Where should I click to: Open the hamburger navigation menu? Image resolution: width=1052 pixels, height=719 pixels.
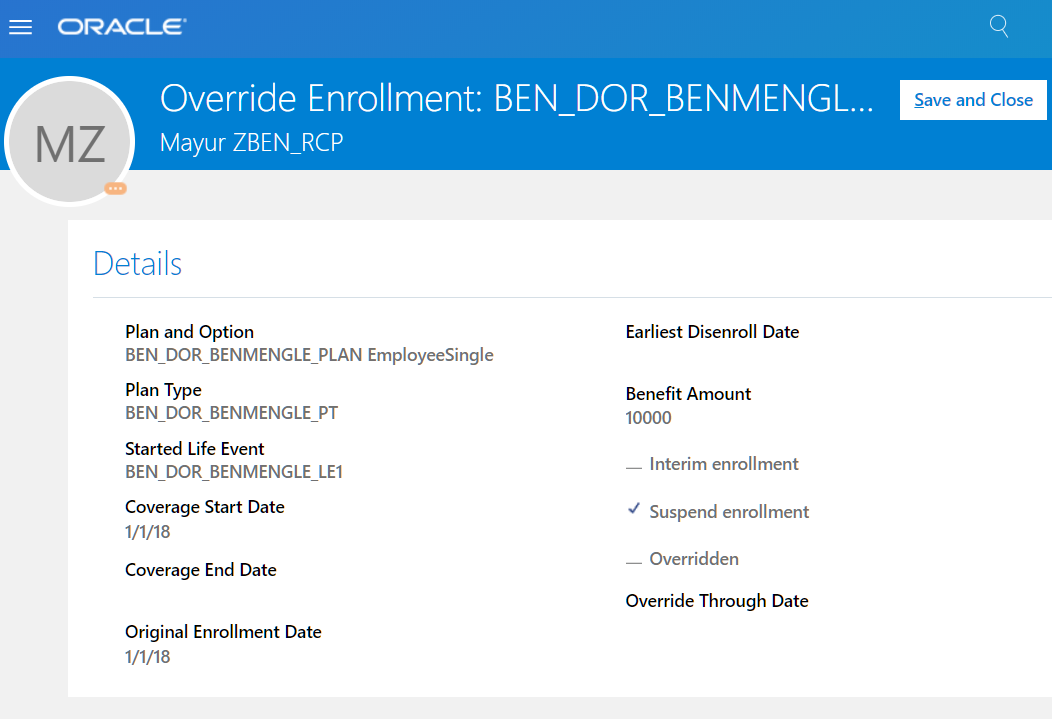[x=20, y=27]
